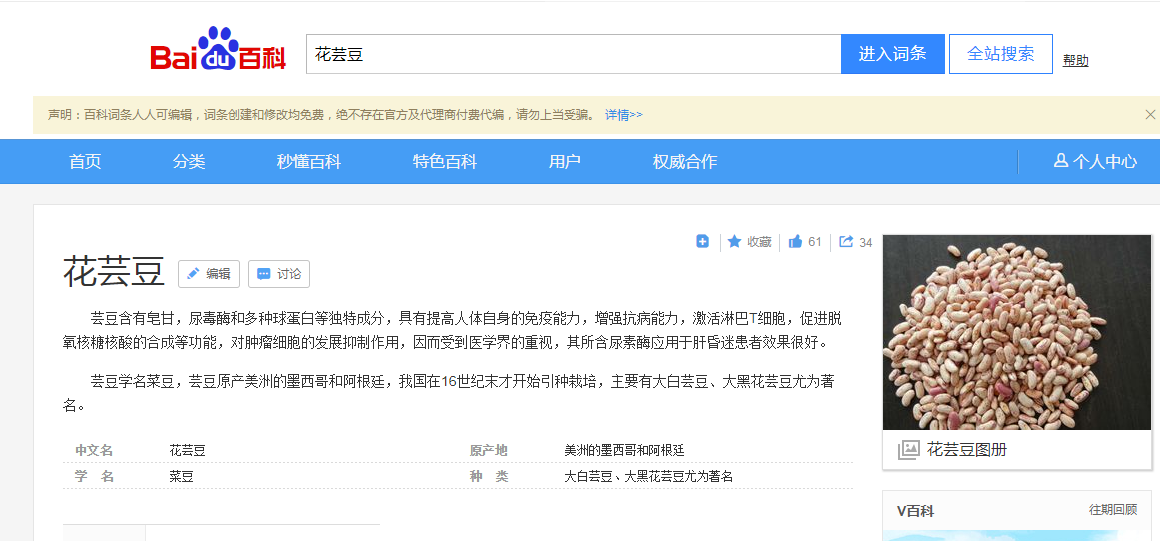Click the like count 61
The image size is (1160, 541).
815,242
